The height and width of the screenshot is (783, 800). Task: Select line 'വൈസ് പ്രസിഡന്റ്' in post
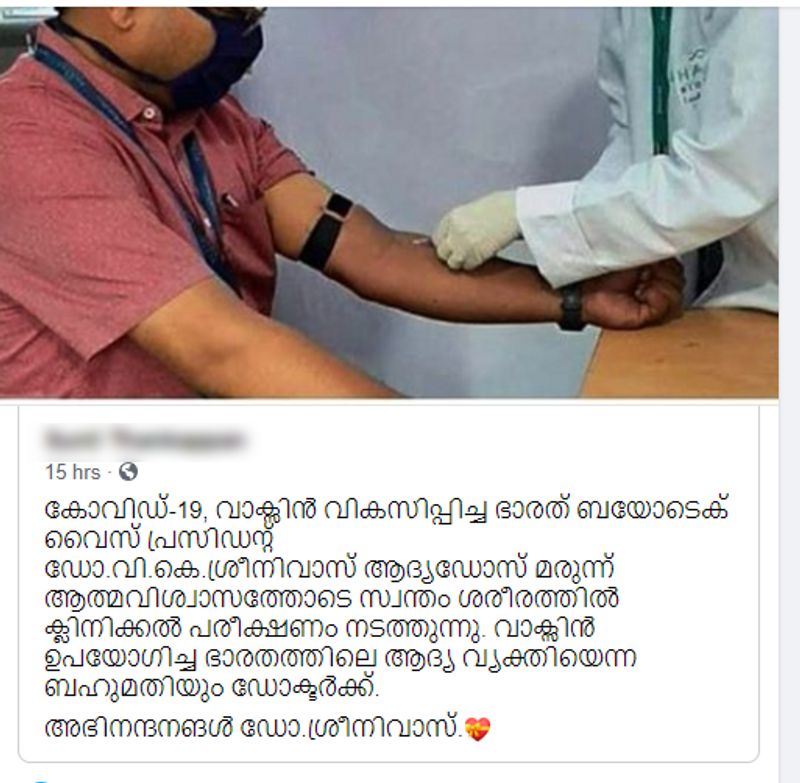tap(162, 540)
